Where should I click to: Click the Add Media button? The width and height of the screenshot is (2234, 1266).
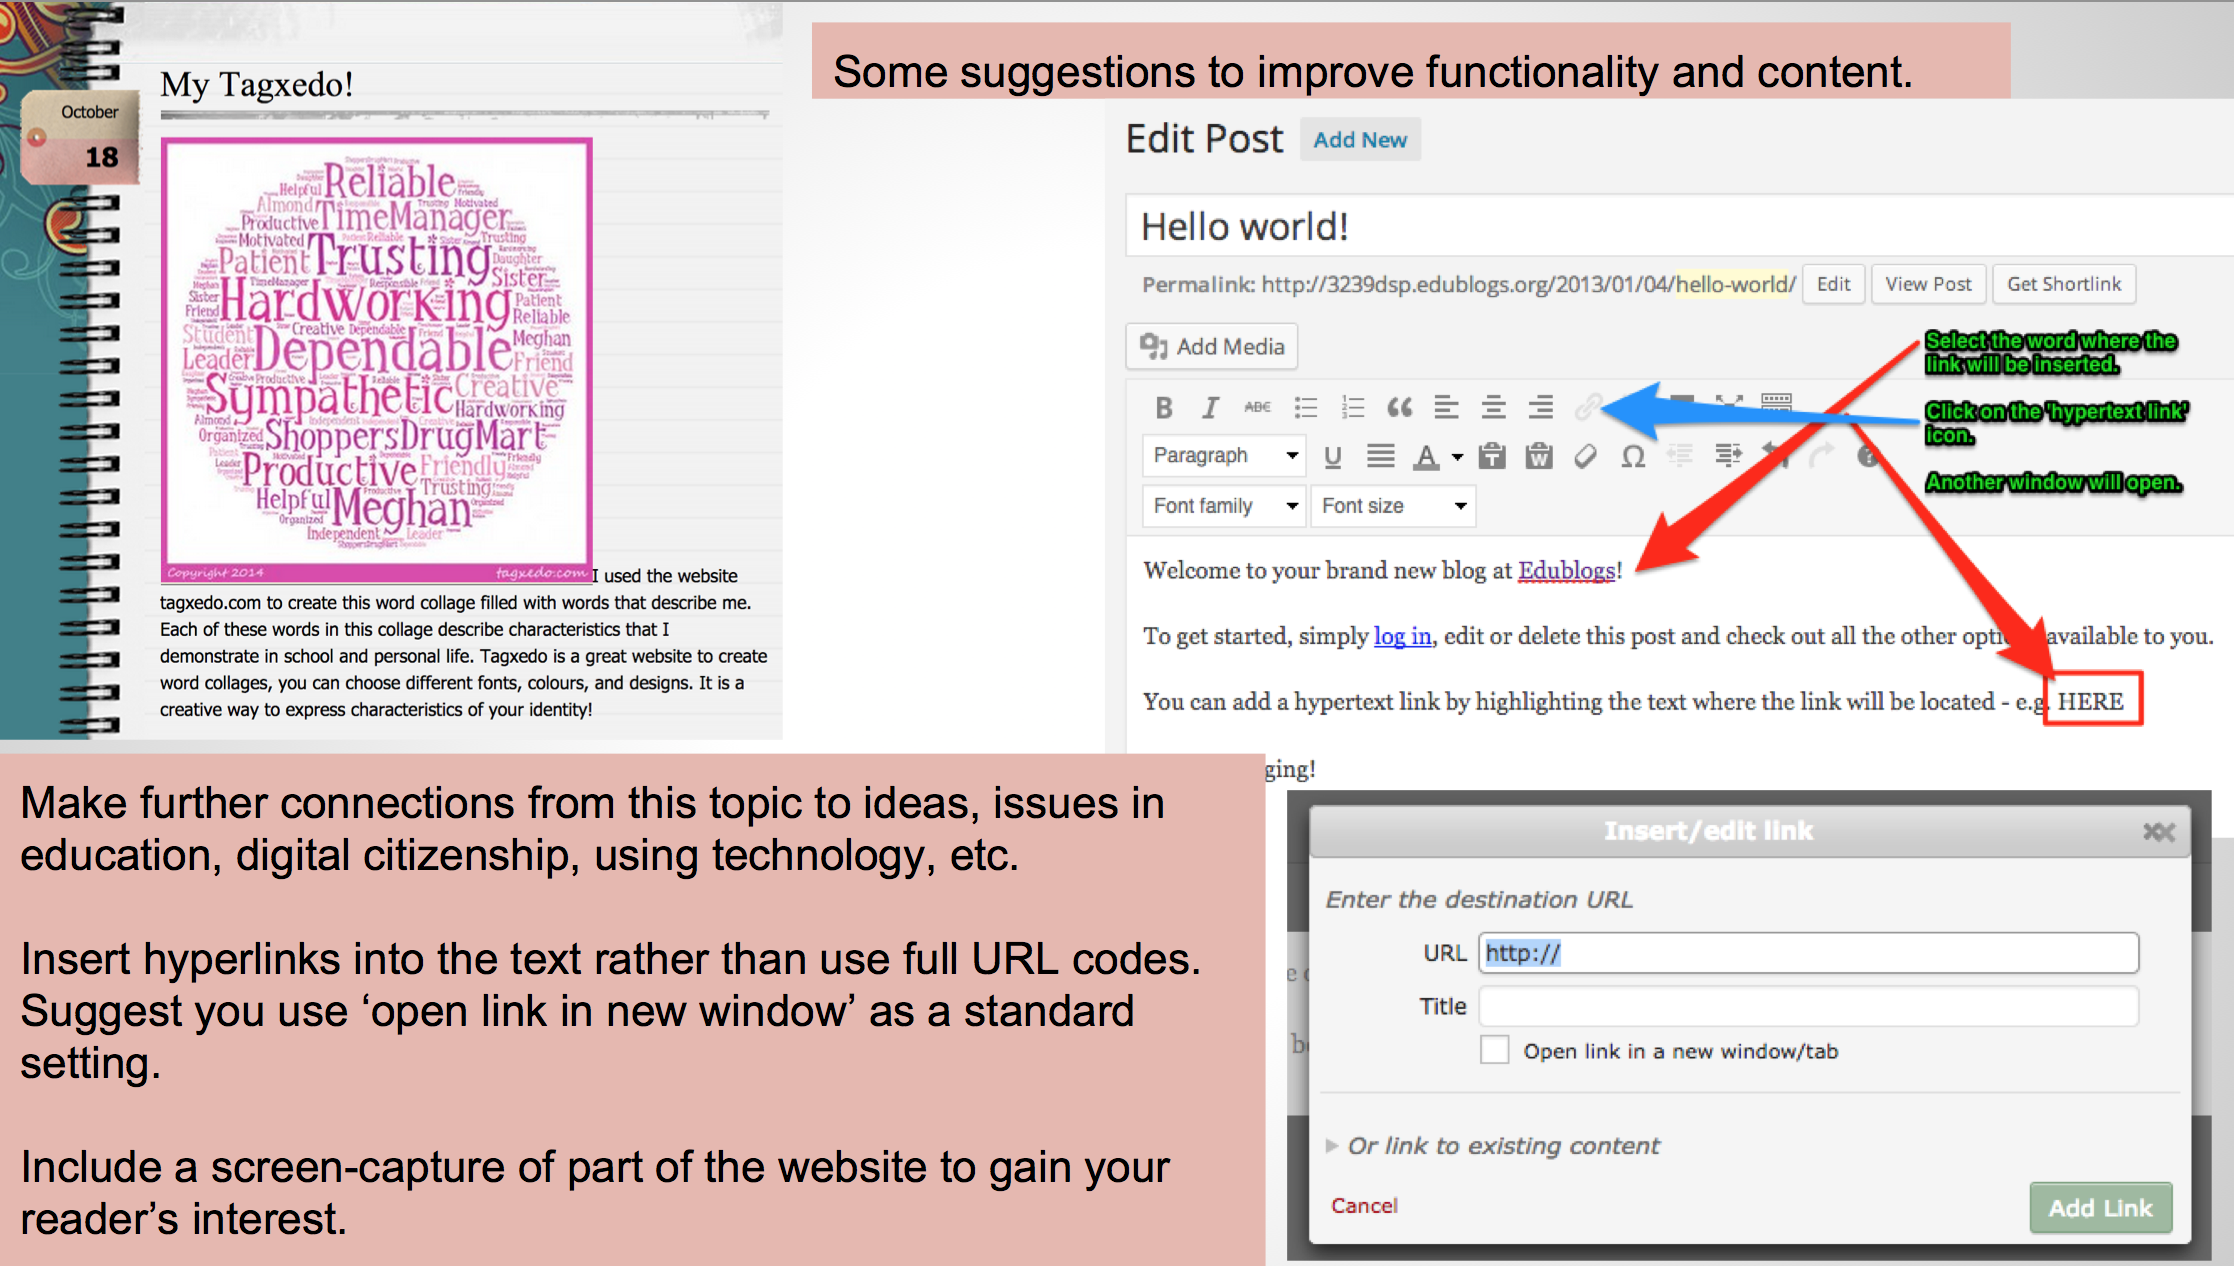1212,347
